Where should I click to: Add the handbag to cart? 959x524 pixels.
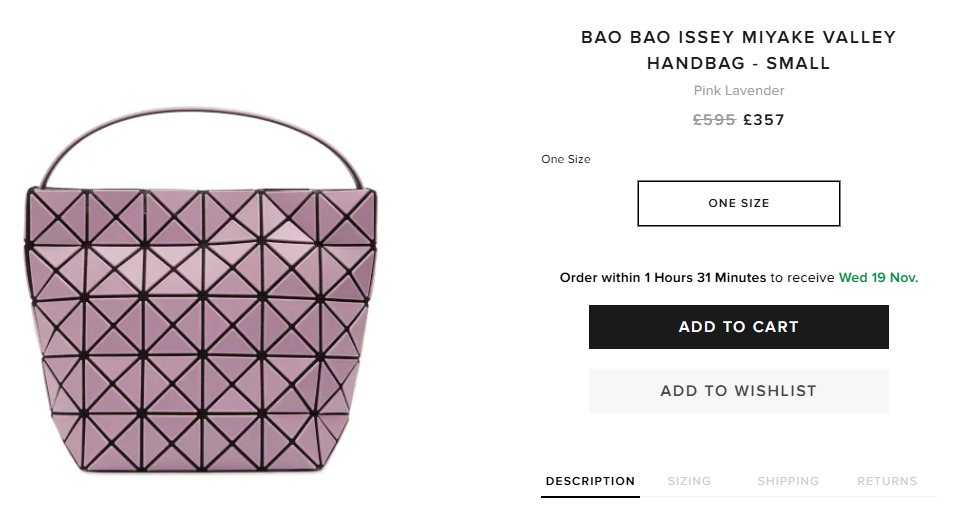click(738, 327)
